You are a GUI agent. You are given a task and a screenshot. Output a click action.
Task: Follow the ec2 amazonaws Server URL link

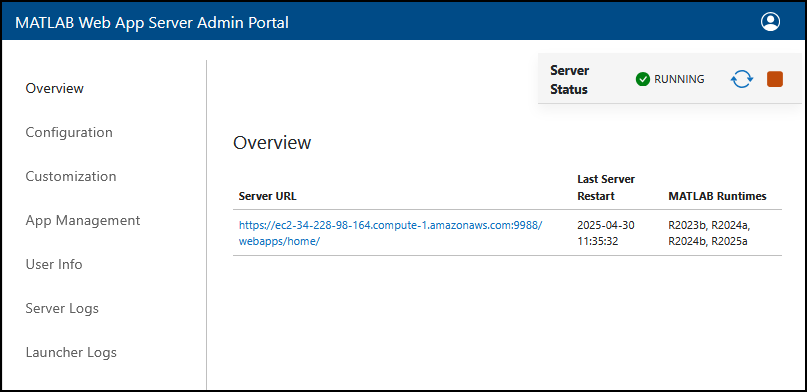pos(391,233)
